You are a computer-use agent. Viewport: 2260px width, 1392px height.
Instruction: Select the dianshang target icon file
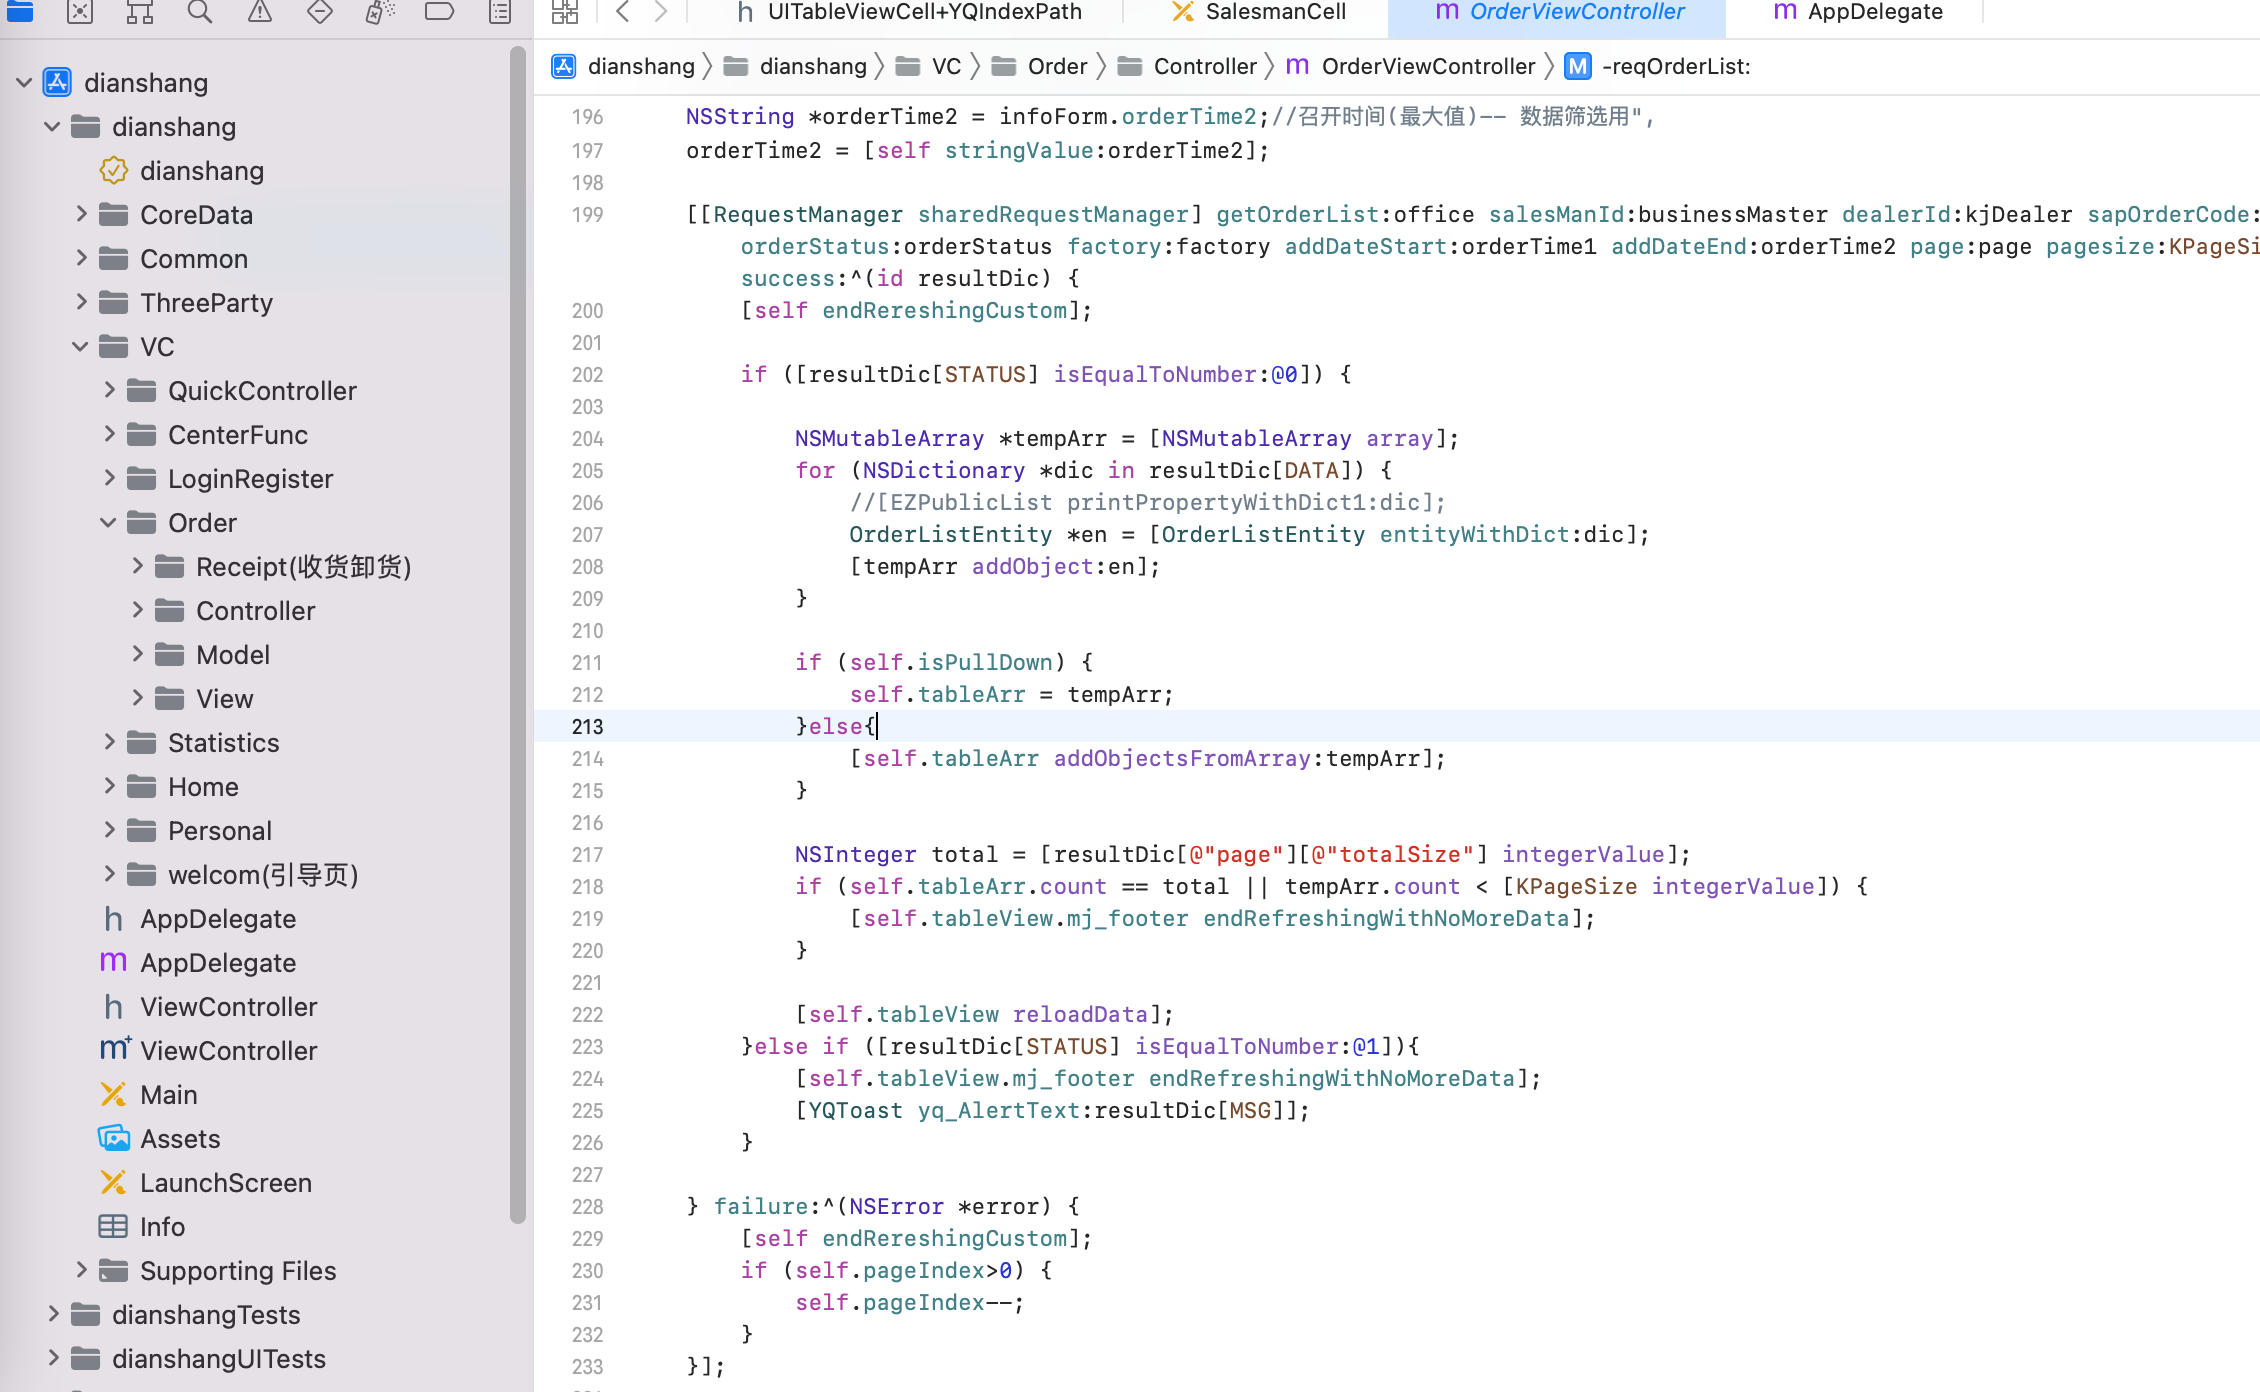point(182,171)
